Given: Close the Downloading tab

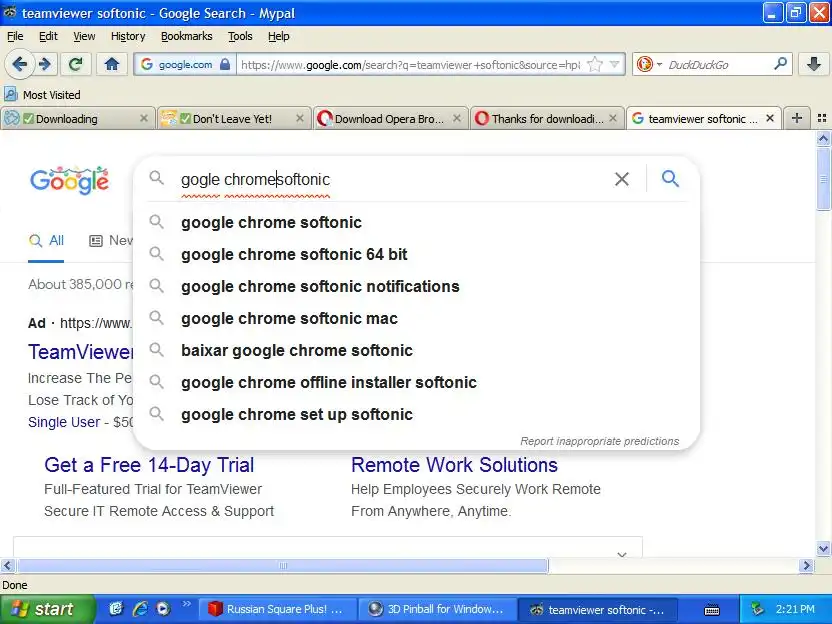Looking at the screenshot, I should click(x=144, y=118).
